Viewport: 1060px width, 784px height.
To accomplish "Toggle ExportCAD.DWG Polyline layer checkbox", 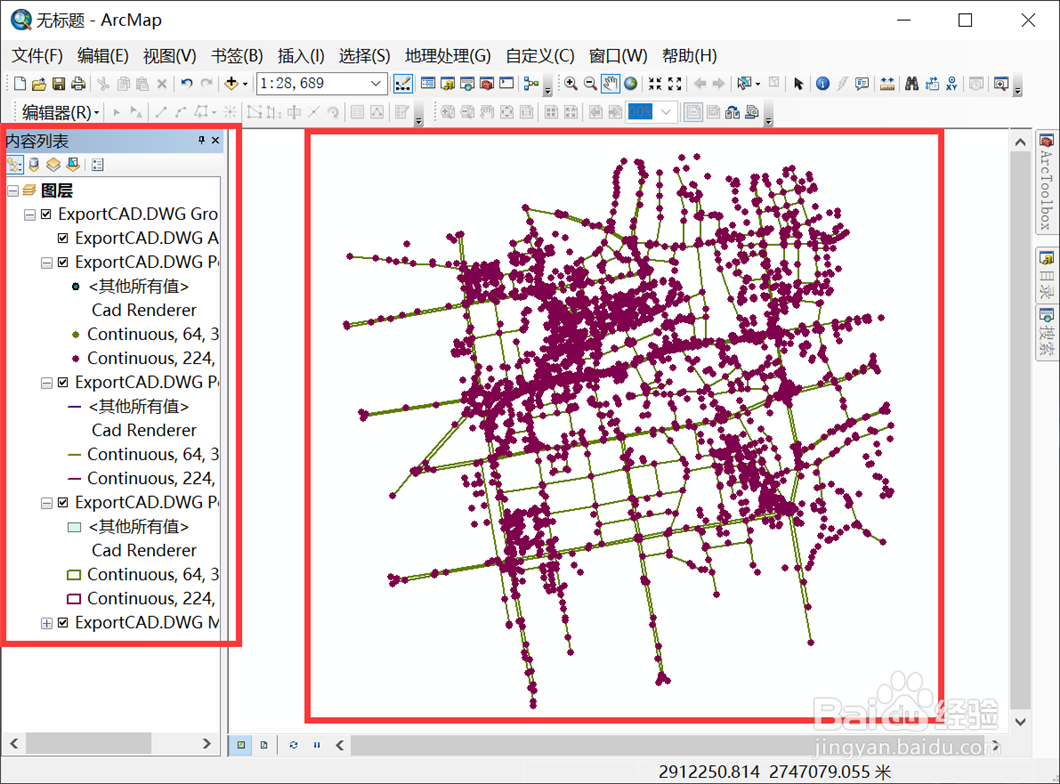I will click(x=63, y=383).
